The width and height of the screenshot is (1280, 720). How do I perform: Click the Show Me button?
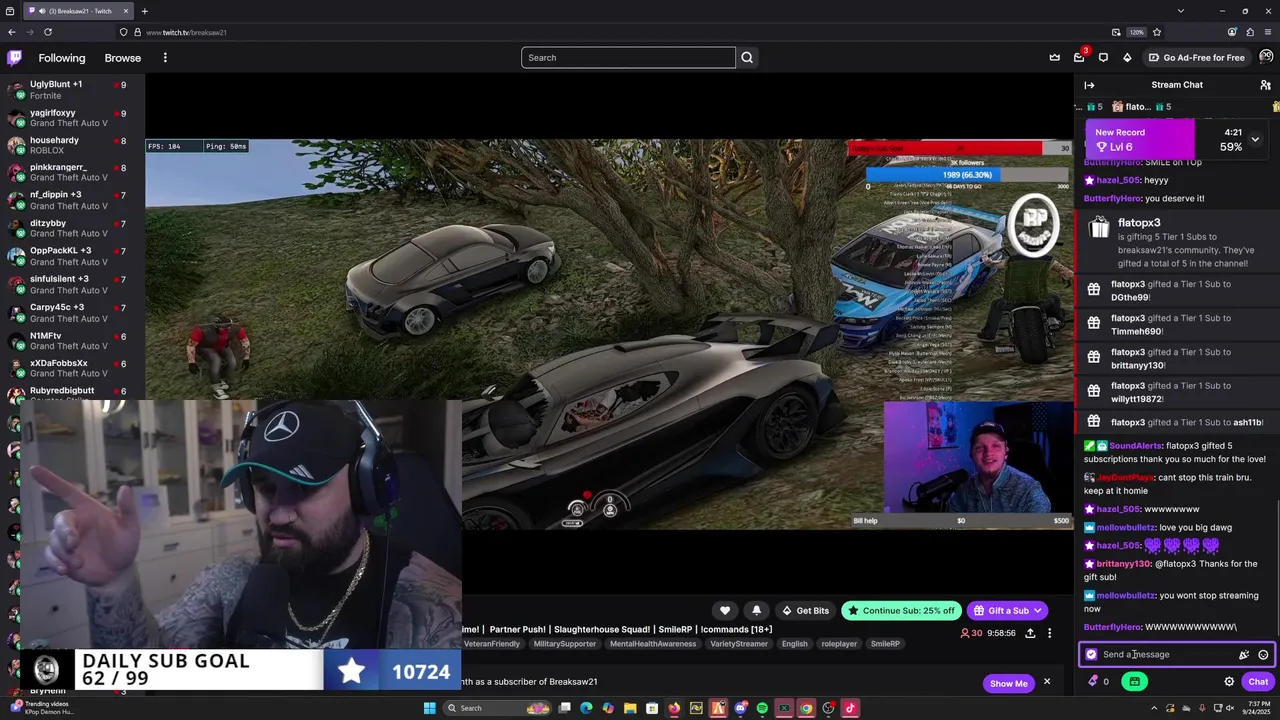pyautogui.click(x=1008, y=683)
